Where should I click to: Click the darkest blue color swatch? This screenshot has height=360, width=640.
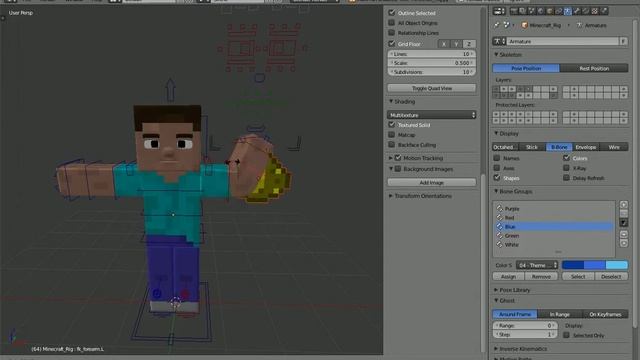(x=573, y=265)
